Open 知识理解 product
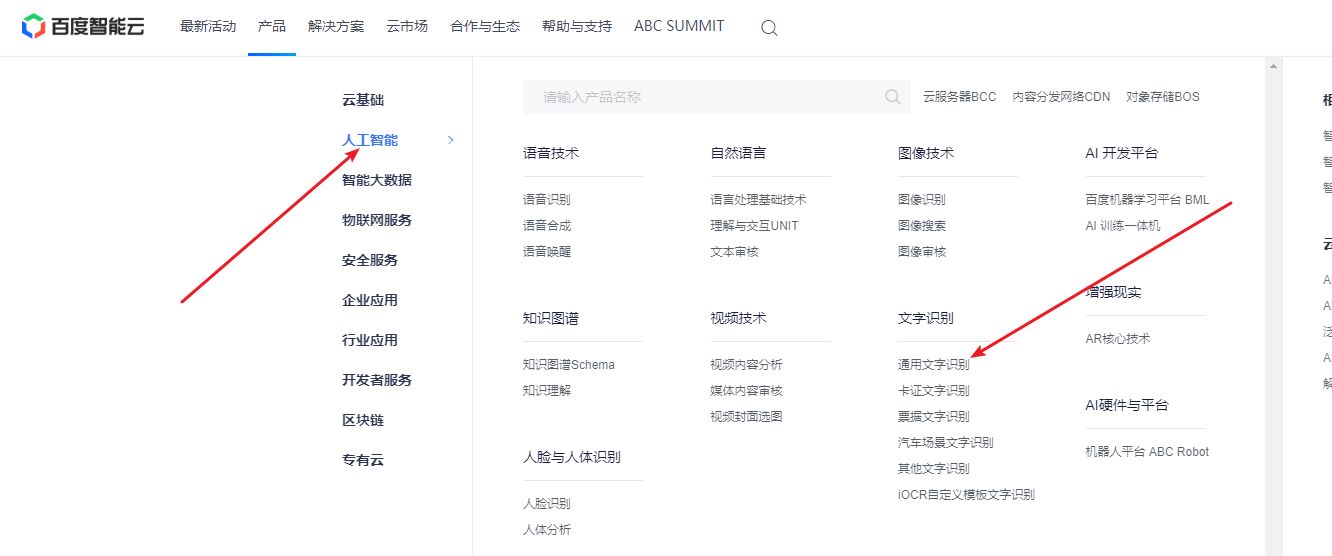The image size is (1332, 556). point(547,391)
